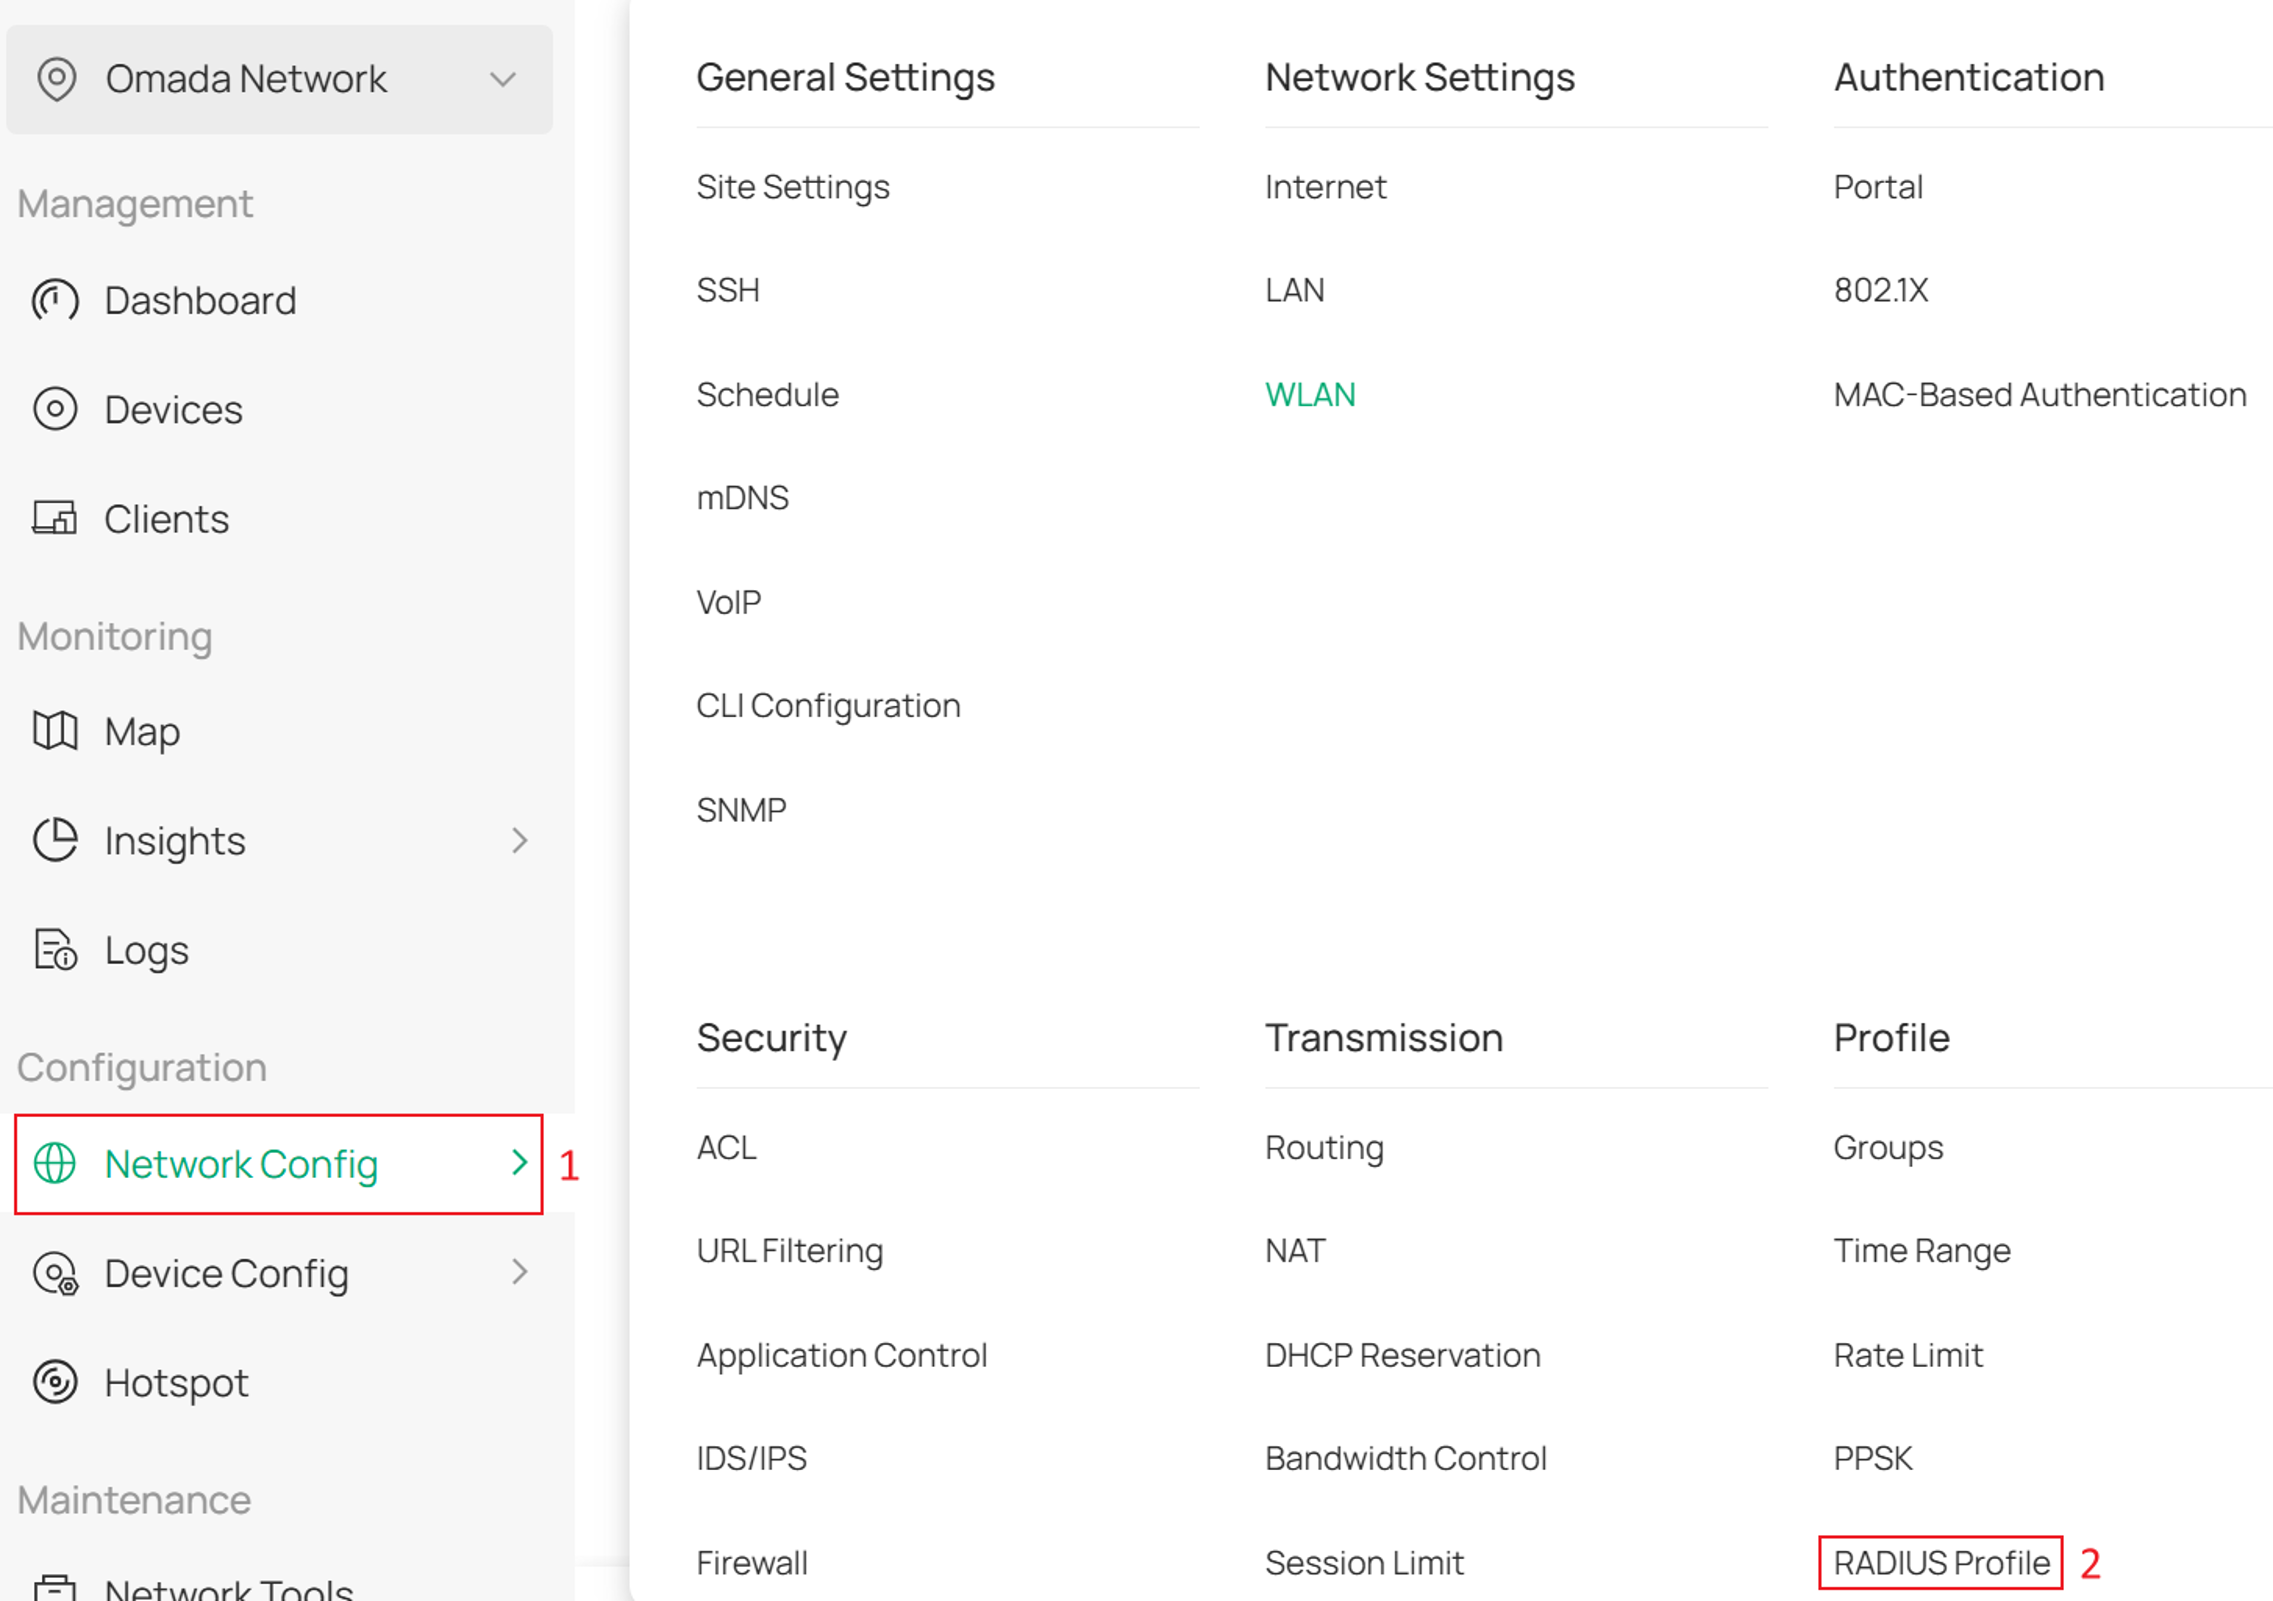Click the Insights pie chart icon
The width and height of the screenshot is (2273, 1601).
point(55,840)
